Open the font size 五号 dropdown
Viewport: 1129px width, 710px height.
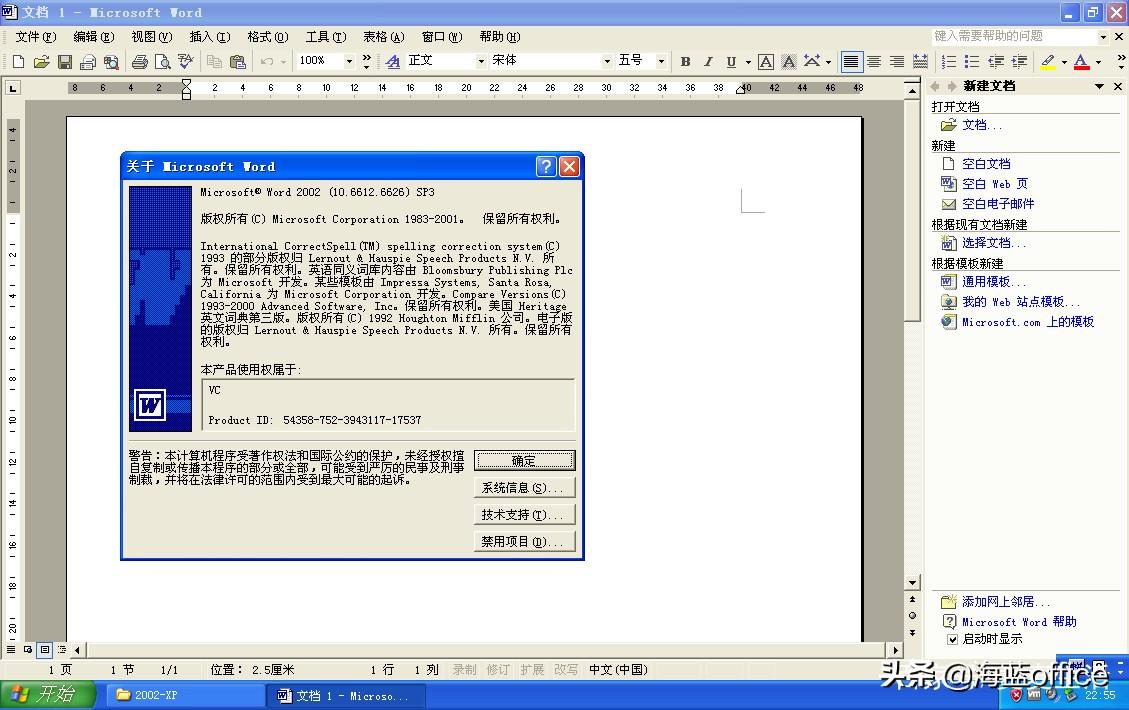click(x=661, y=61)
